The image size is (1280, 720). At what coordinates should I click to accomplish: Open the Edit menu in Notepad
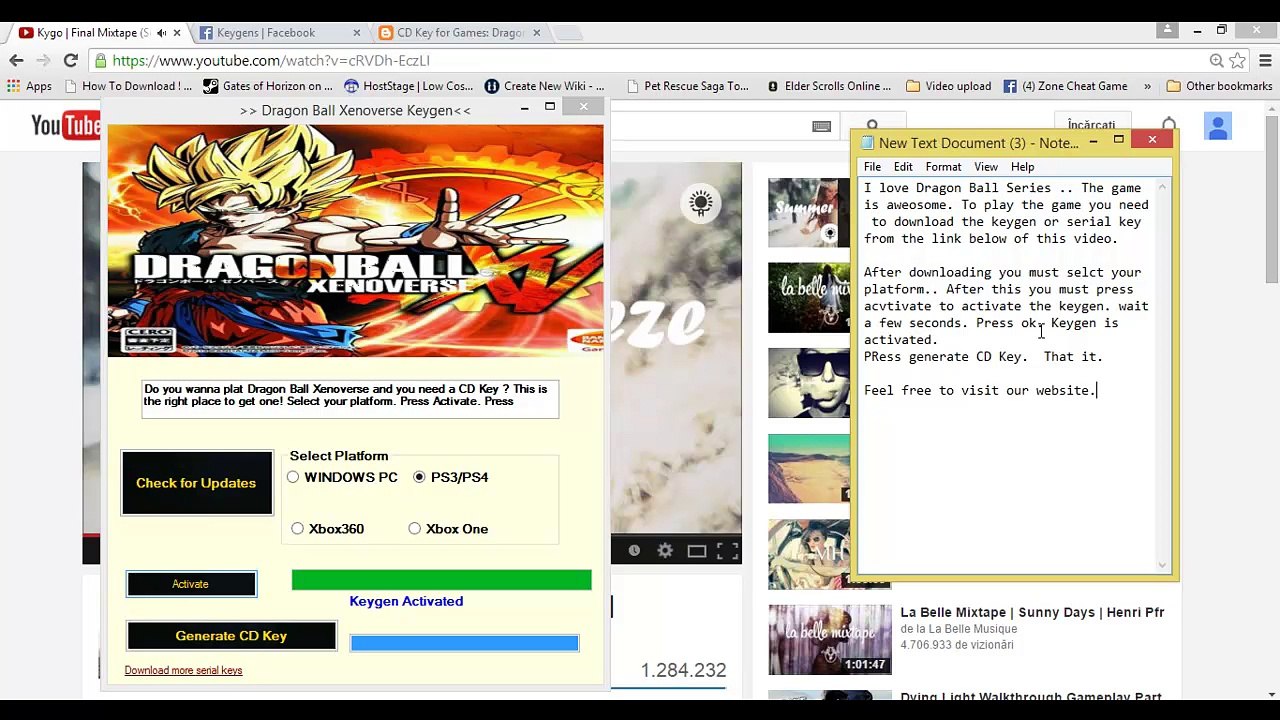tap(903, 167)
